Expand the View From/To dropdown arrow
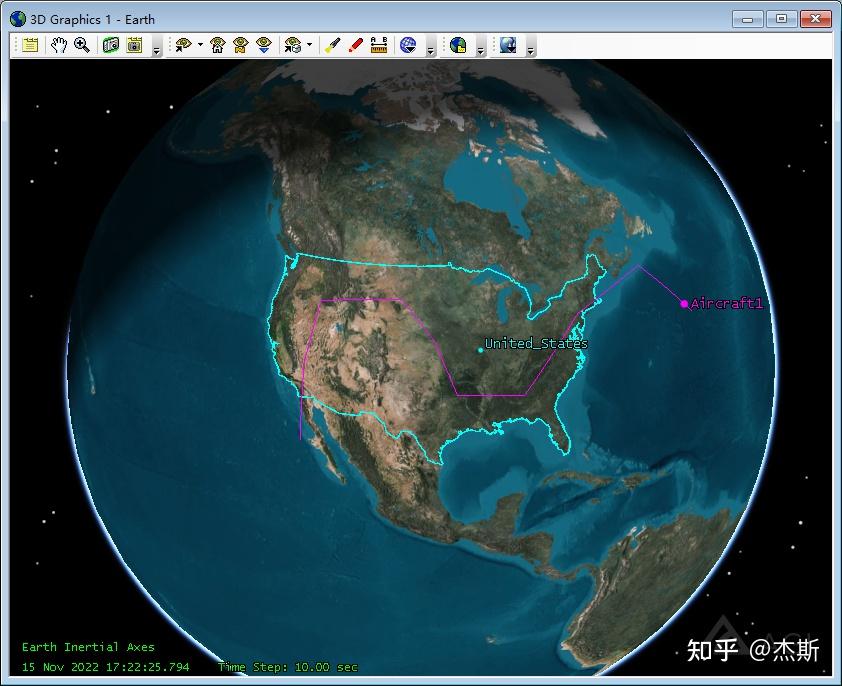The height and width of the screenshot is (686, 842). (200, 45)
